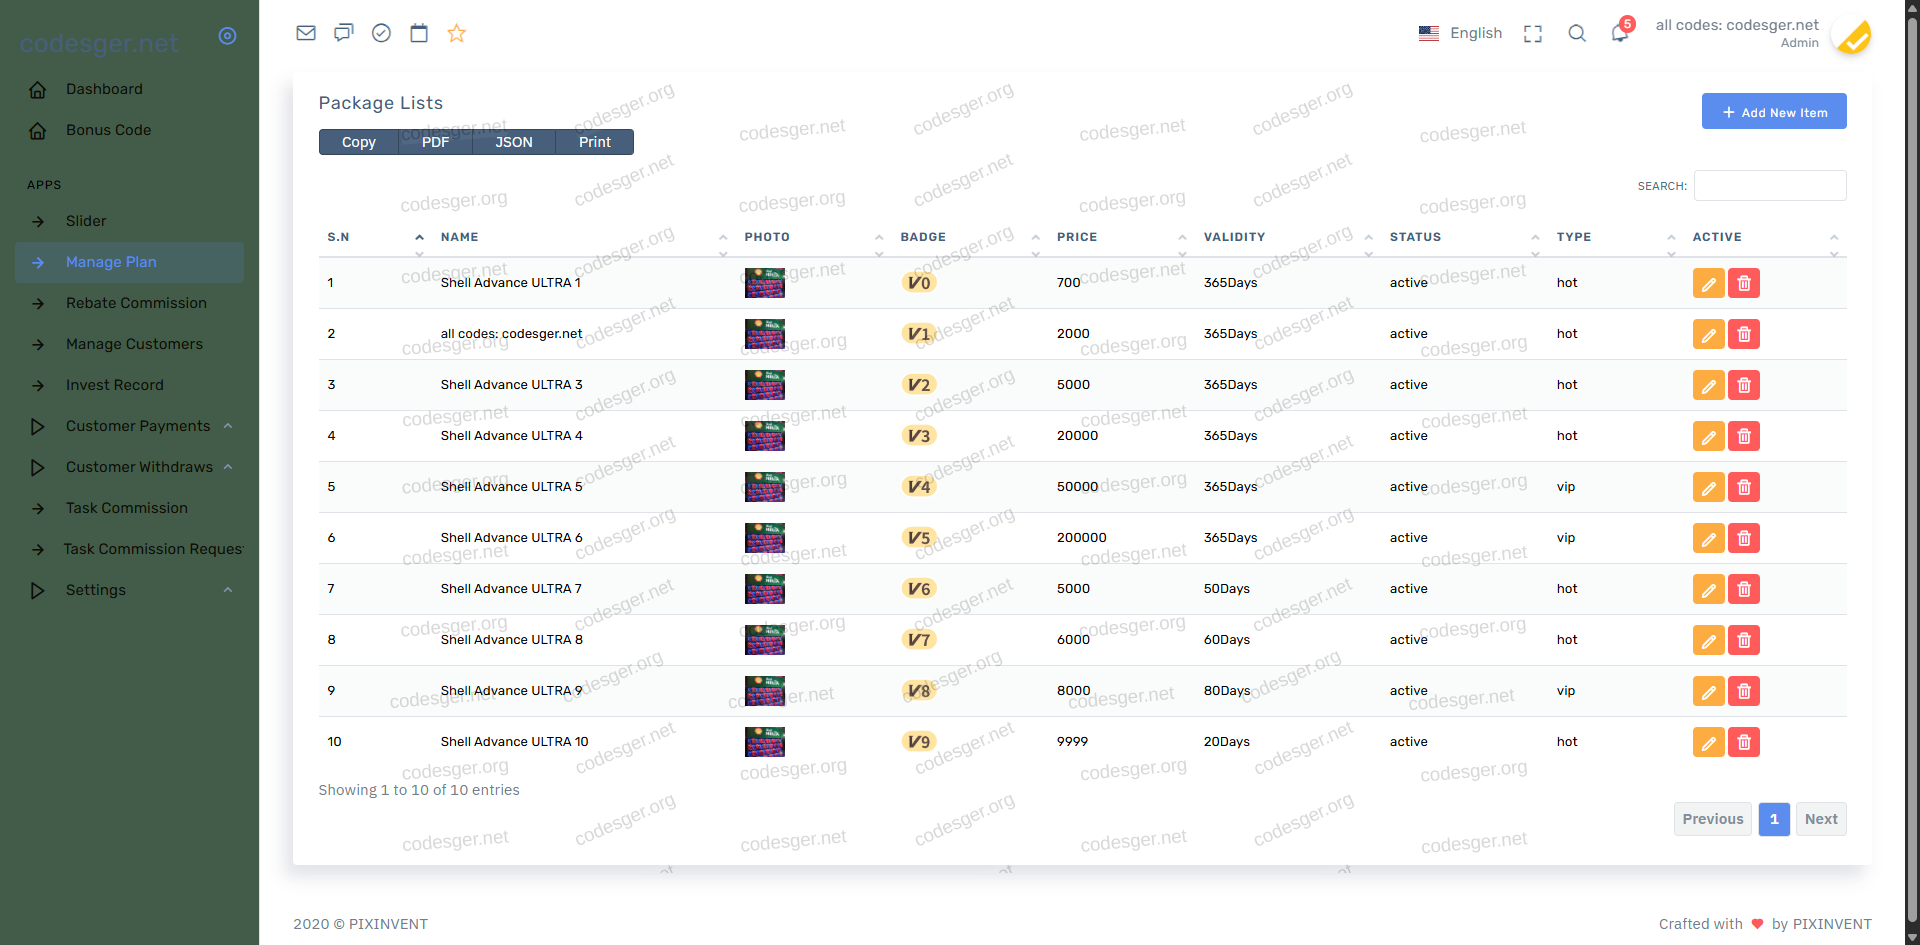Toggle fullscreen mode icon
The image size is (1920, 945).
click(1532, 34)
